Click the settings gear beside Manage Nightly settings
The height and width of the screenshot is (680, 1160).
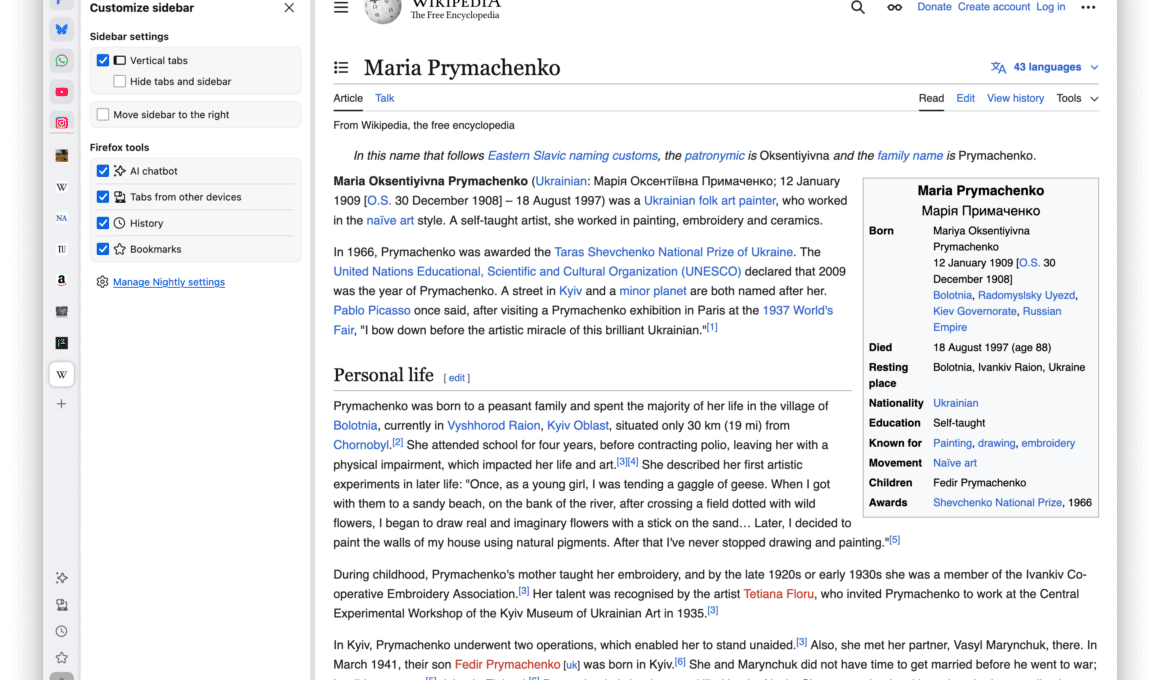(x=102, y=282)
